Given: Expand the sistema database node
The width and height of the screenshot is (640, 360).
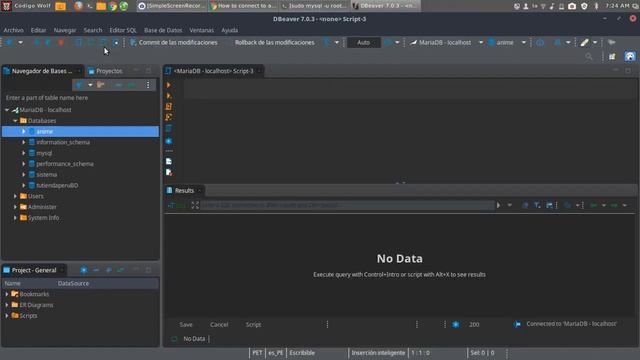Looking at the screenshot, I should (x=24, y=175).
